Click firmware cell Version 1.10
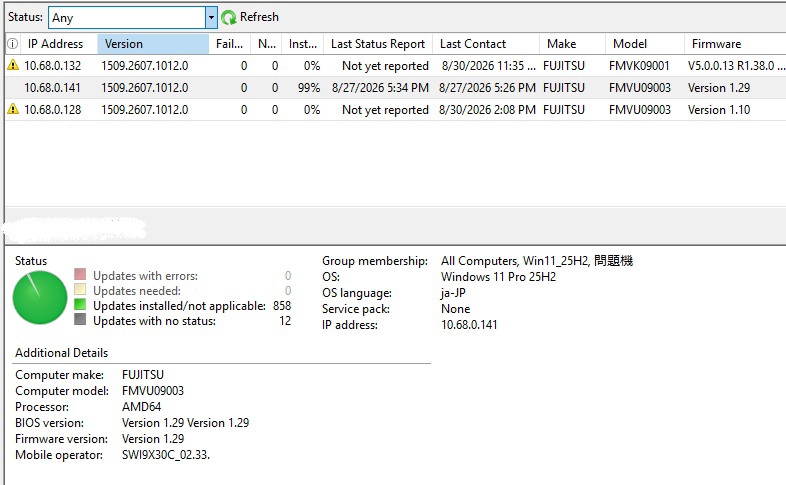 [719, 110]
